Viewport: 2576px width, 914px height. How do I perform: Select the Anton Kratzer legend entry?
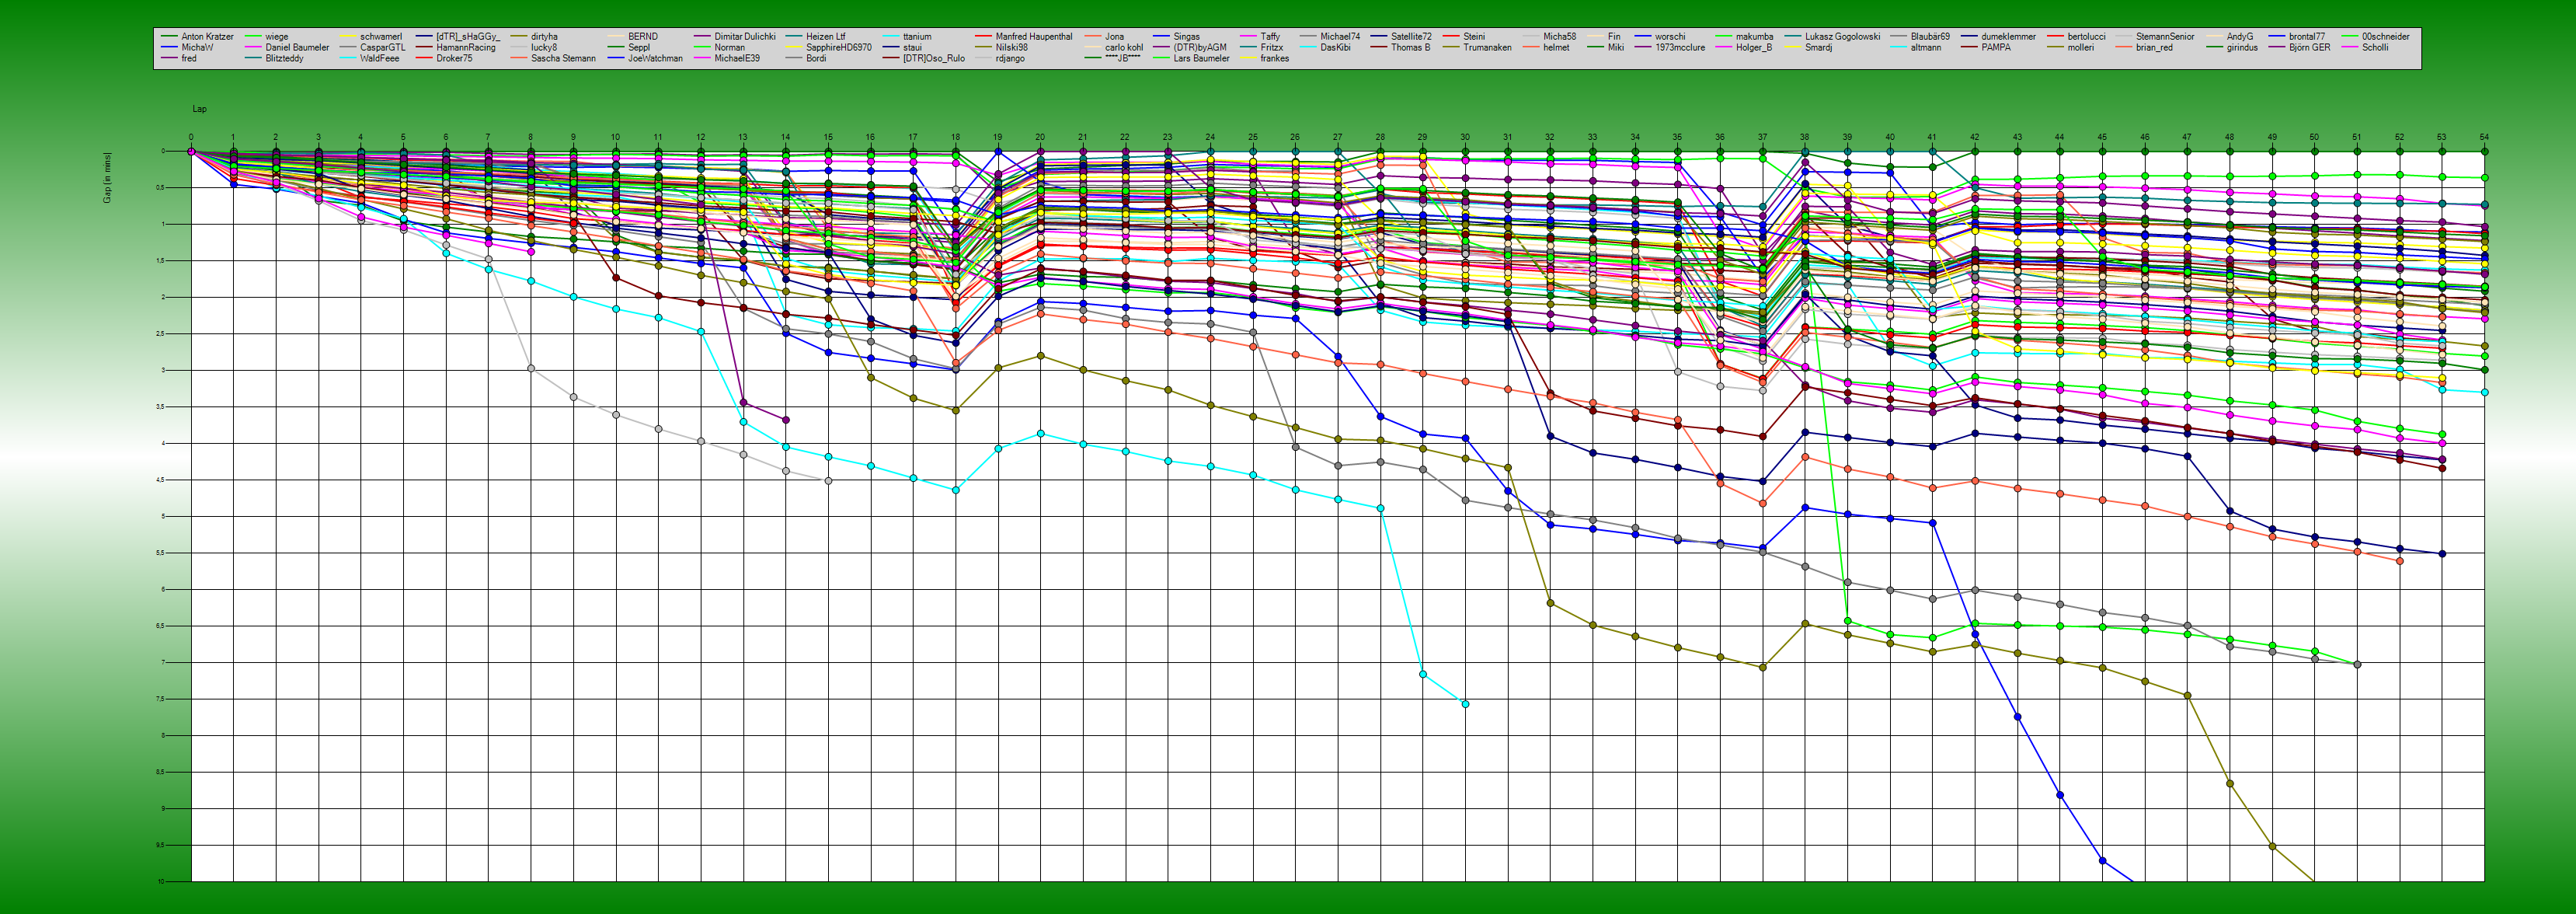[207, 37]
